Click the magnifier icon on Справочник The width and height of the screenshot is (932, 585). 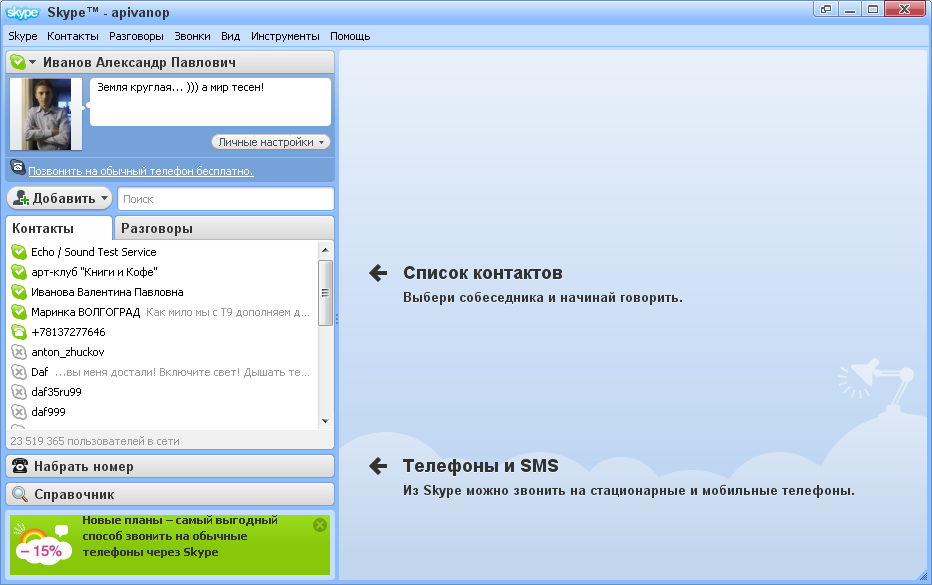[20, 494]
